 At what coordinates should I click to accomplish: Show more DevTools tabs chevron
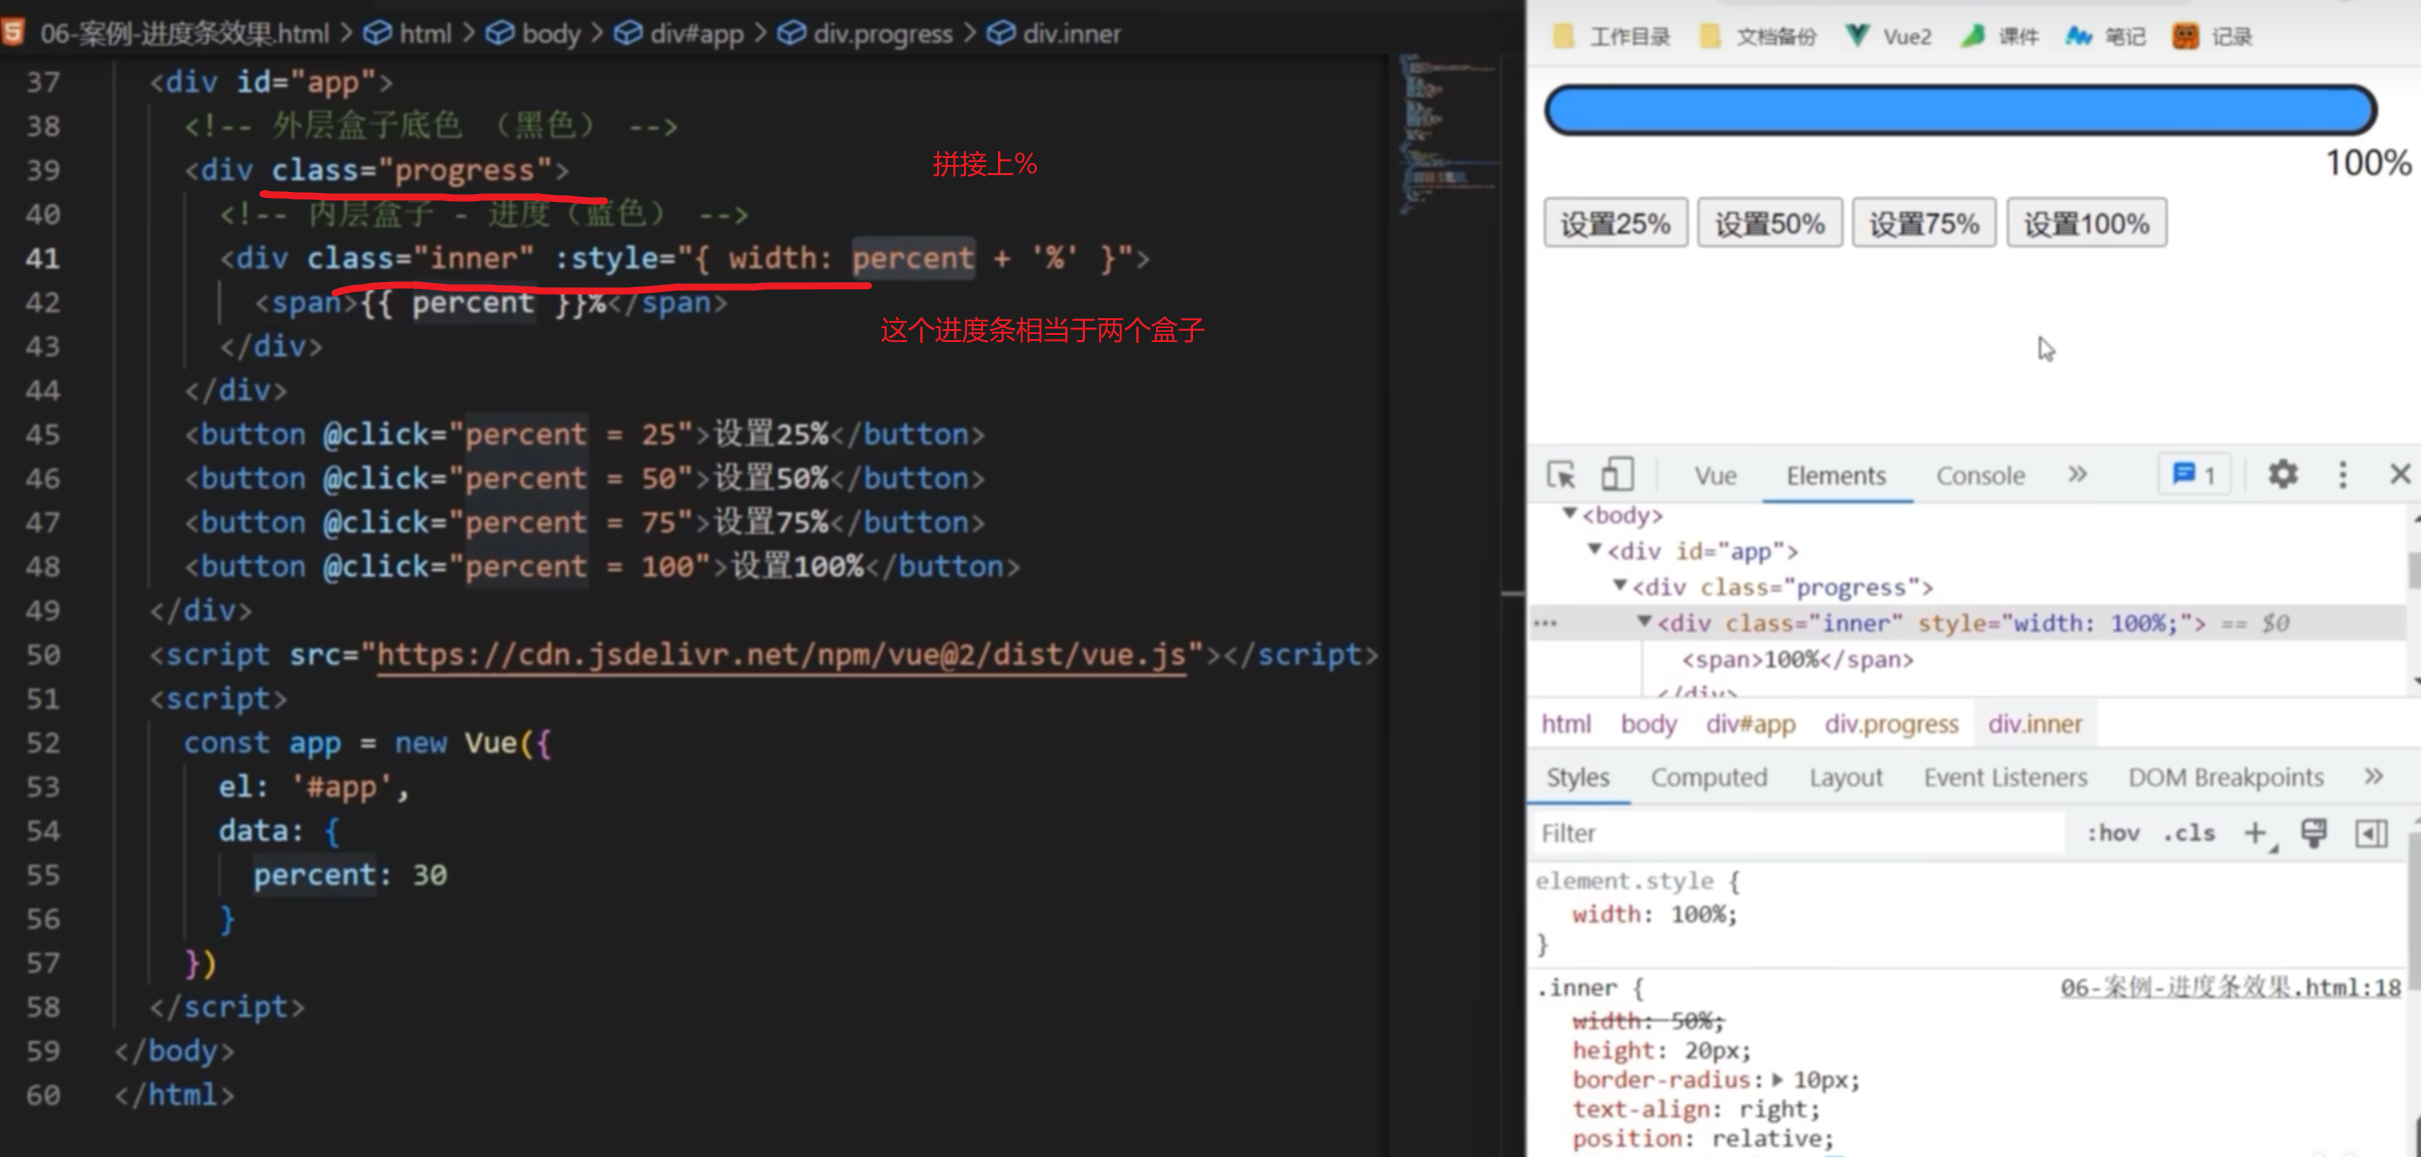tap(2077, 475)
